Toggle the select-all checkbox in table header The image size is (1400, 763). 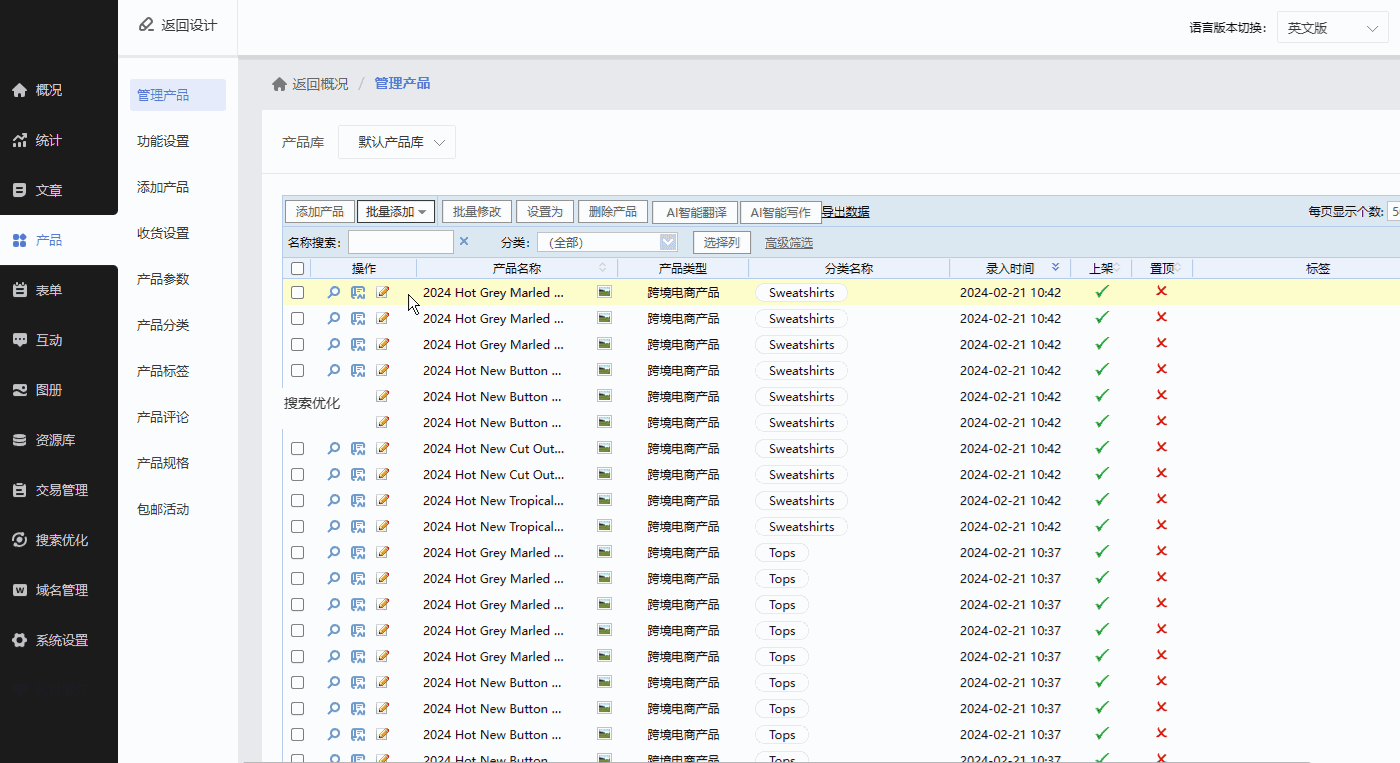point(297,268)
